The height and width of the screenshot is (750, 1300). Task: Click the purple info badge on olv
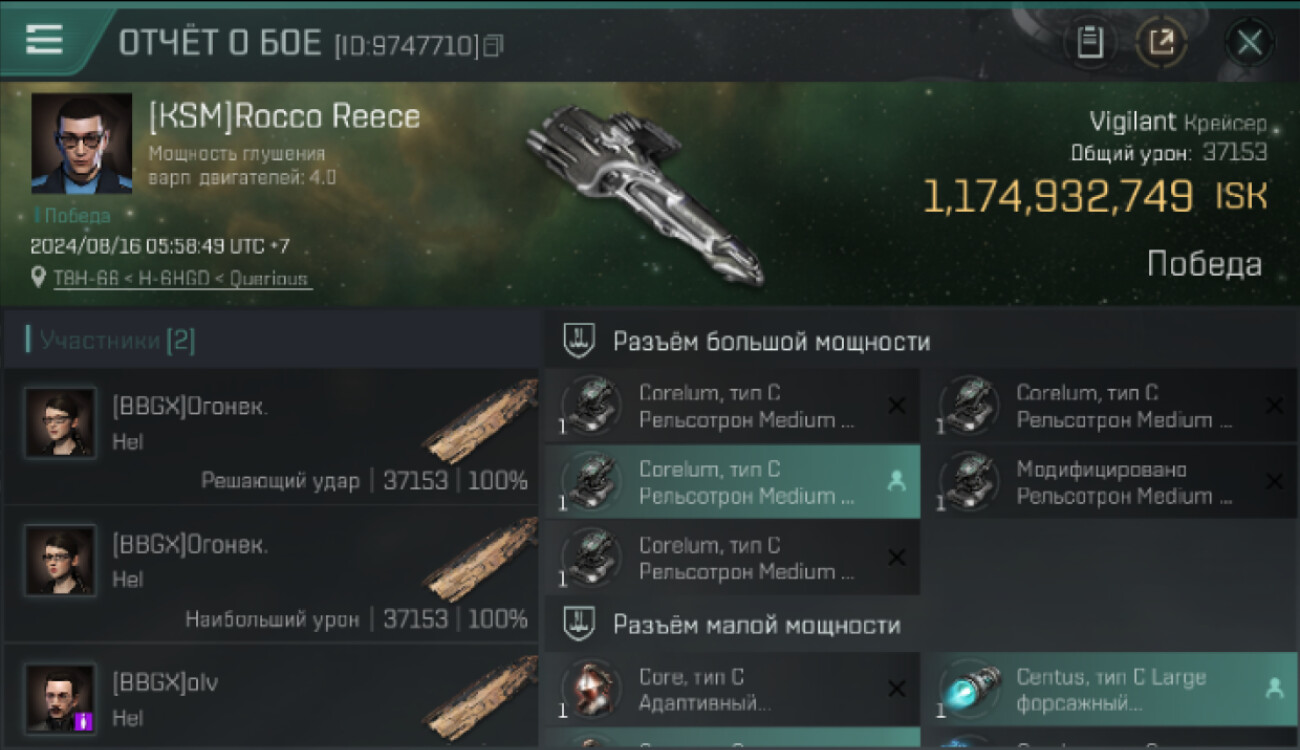85,719
